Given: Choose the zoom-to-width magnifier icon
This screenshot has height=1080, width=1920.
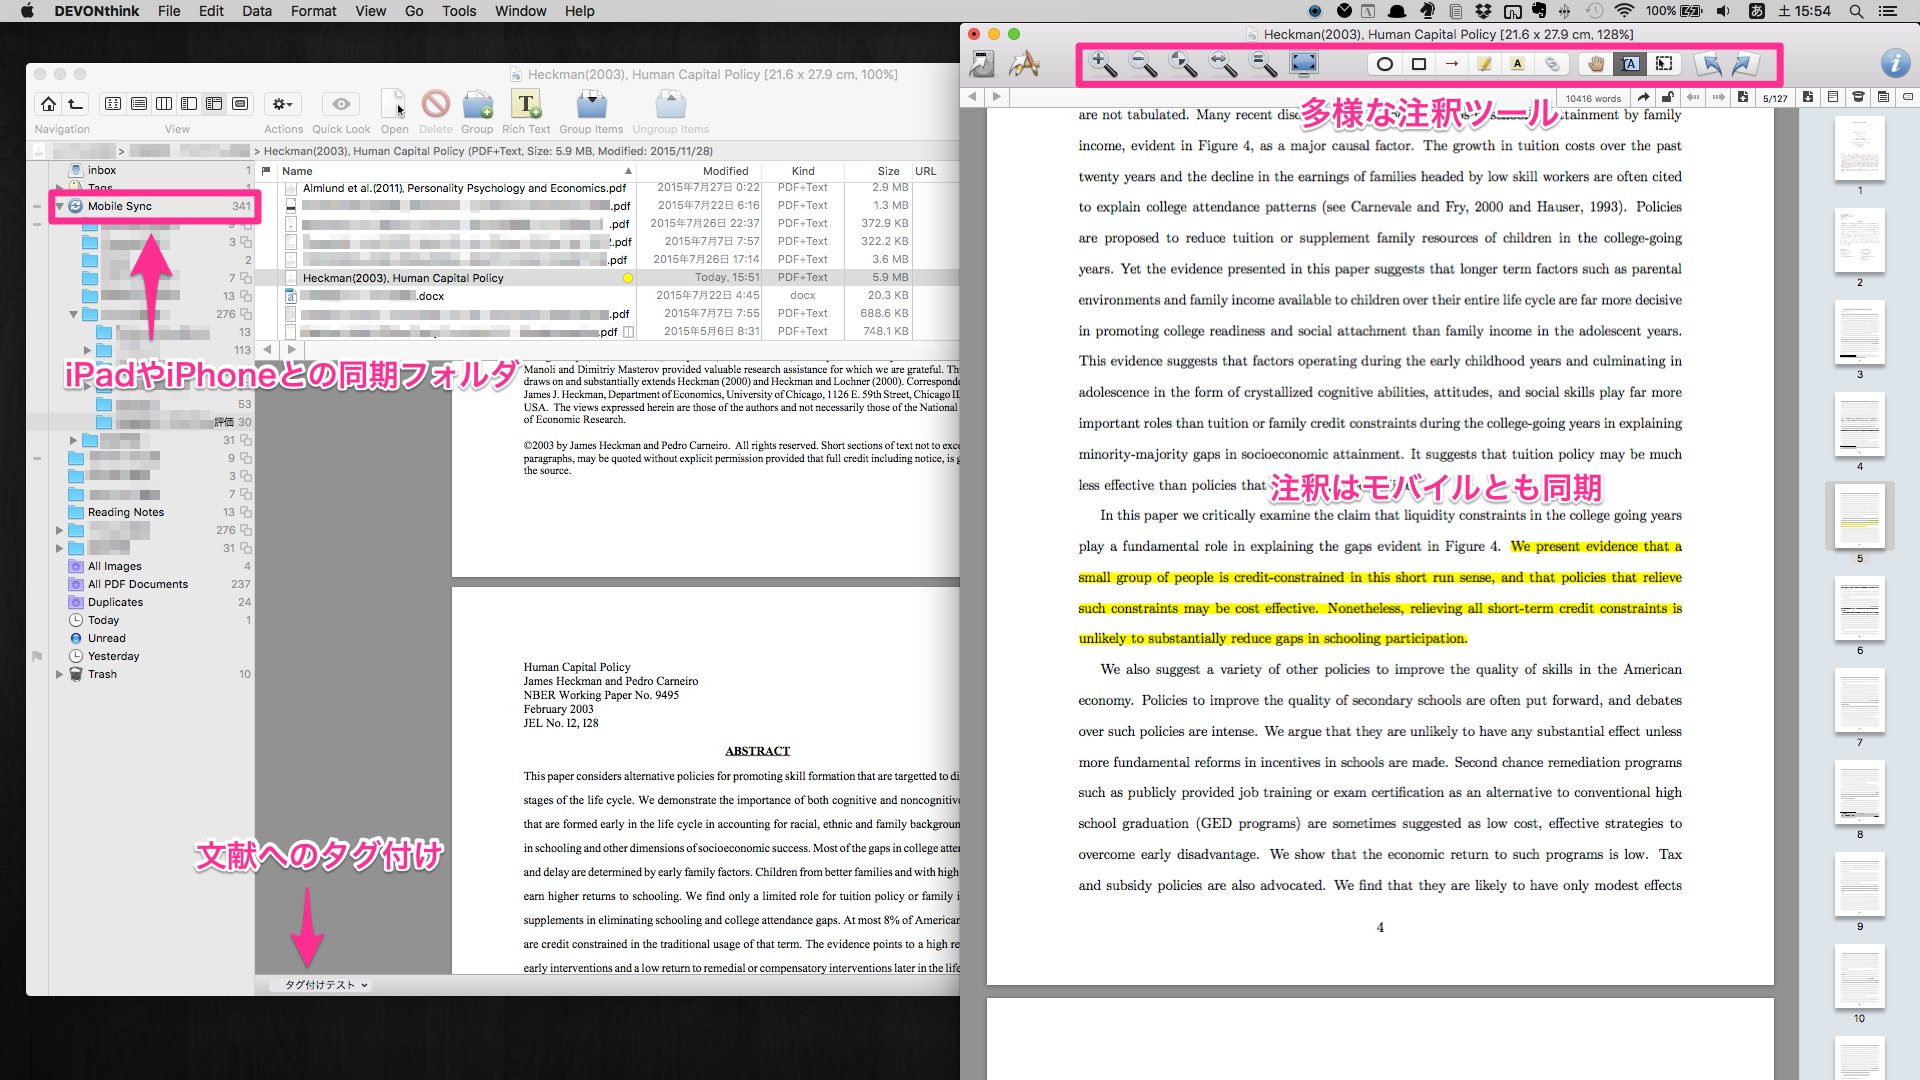Looking at the screenshot, I should coord(1223,64).
